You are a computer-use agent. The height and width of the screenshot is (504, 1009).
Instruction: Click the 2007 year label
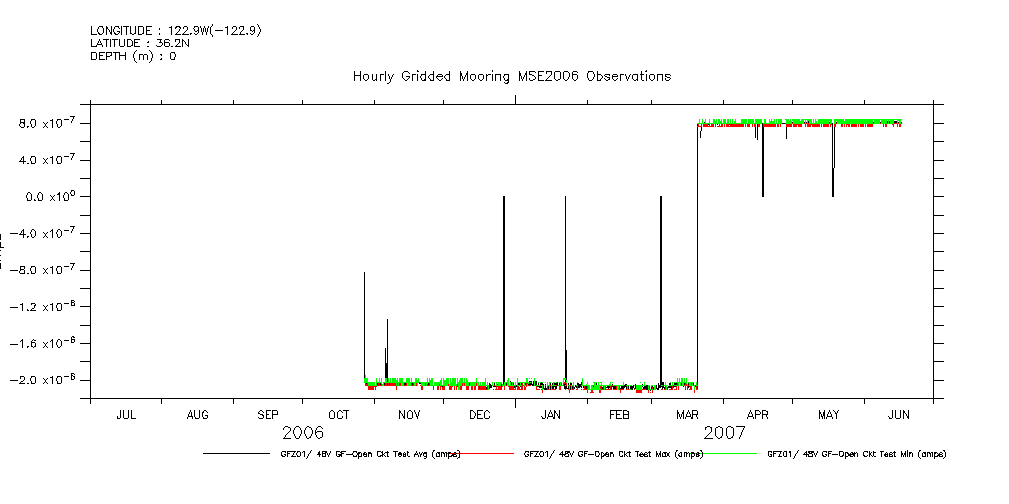click(724, 433)
